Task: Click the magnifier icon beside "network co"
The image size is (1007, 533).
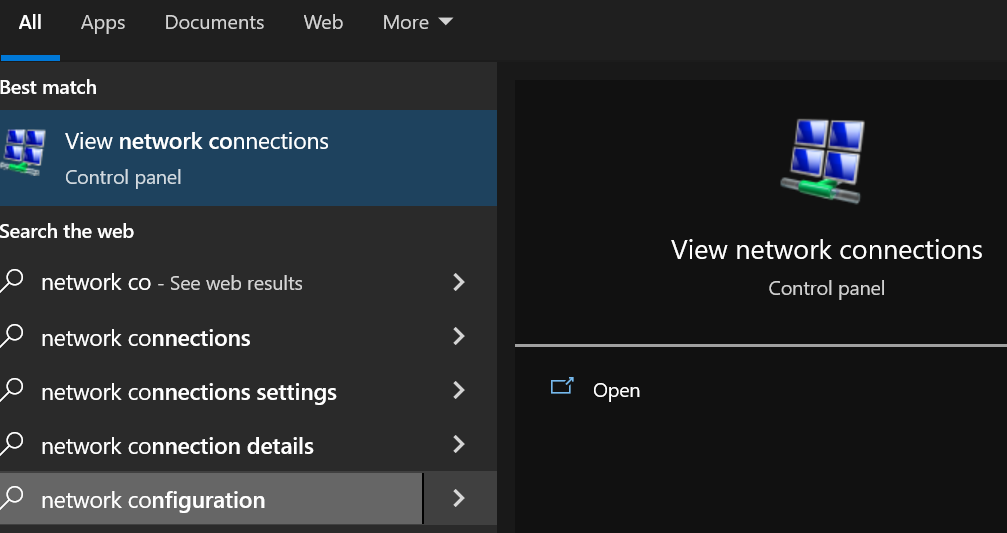Action: pyautogui.click(x=12, y=282)
